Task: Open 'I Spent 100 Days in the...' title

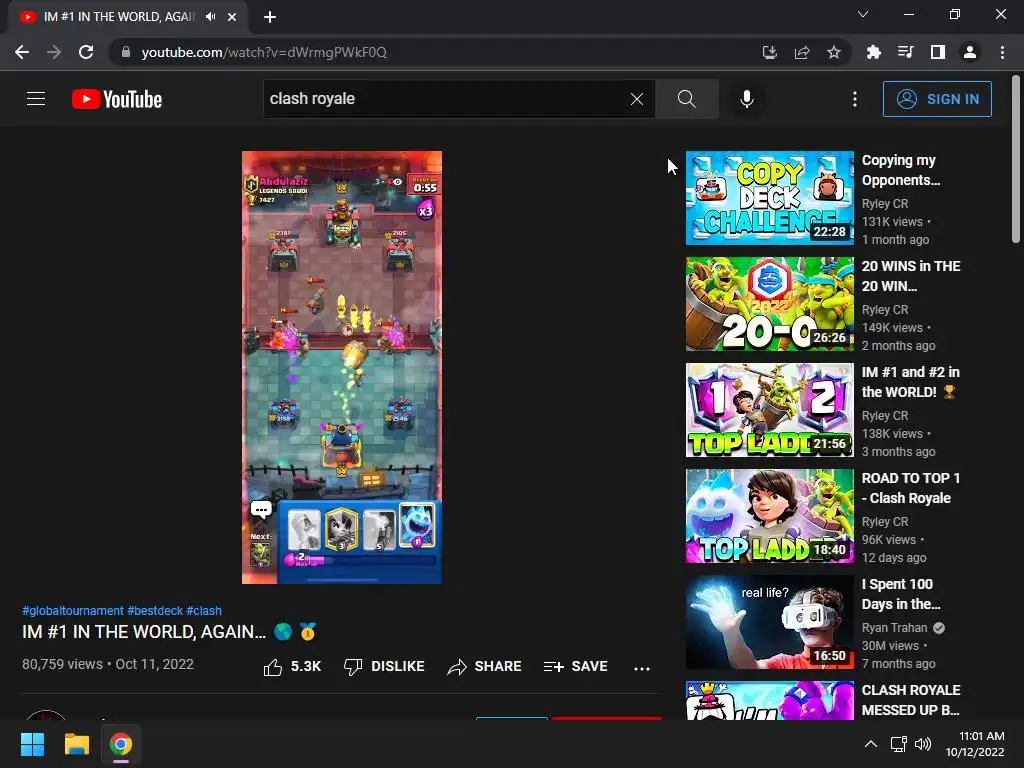Action: 901,594
